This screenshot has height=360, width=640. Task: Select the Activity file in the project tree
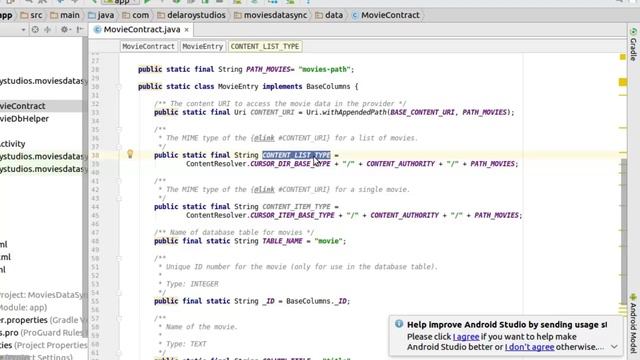(13, 144)
